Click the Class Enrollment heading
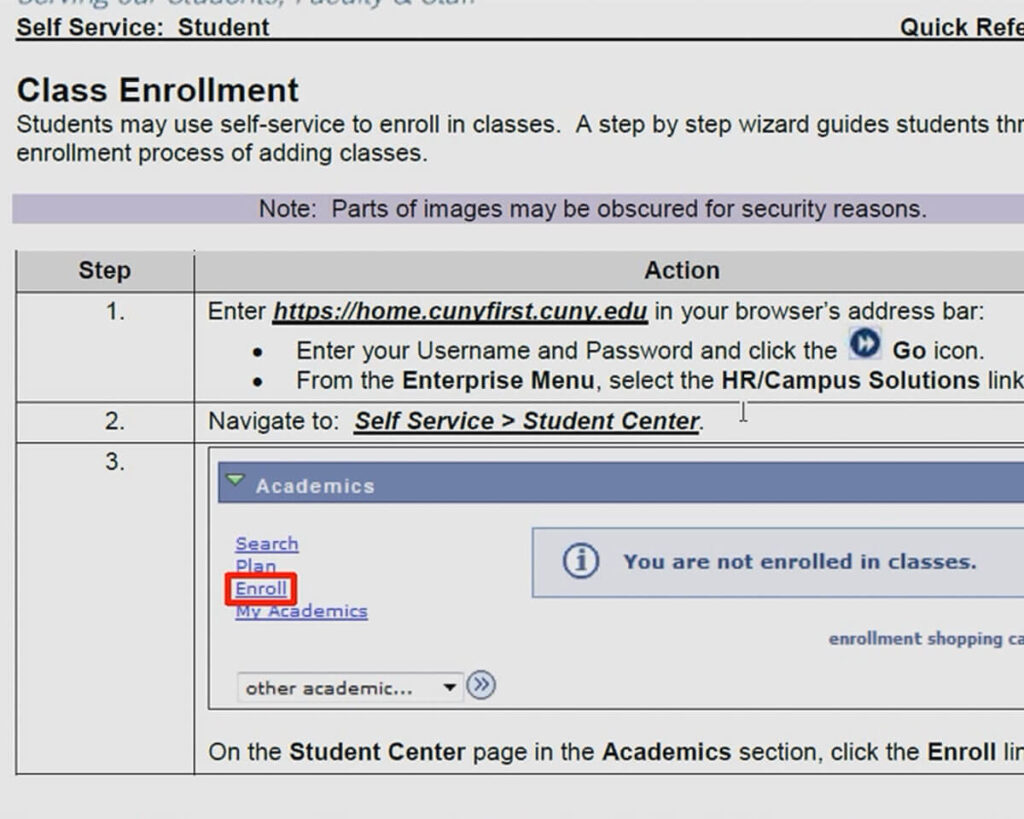Image resolution: width=1024 pixels, height=819 pixels. [x=158, y=90]
